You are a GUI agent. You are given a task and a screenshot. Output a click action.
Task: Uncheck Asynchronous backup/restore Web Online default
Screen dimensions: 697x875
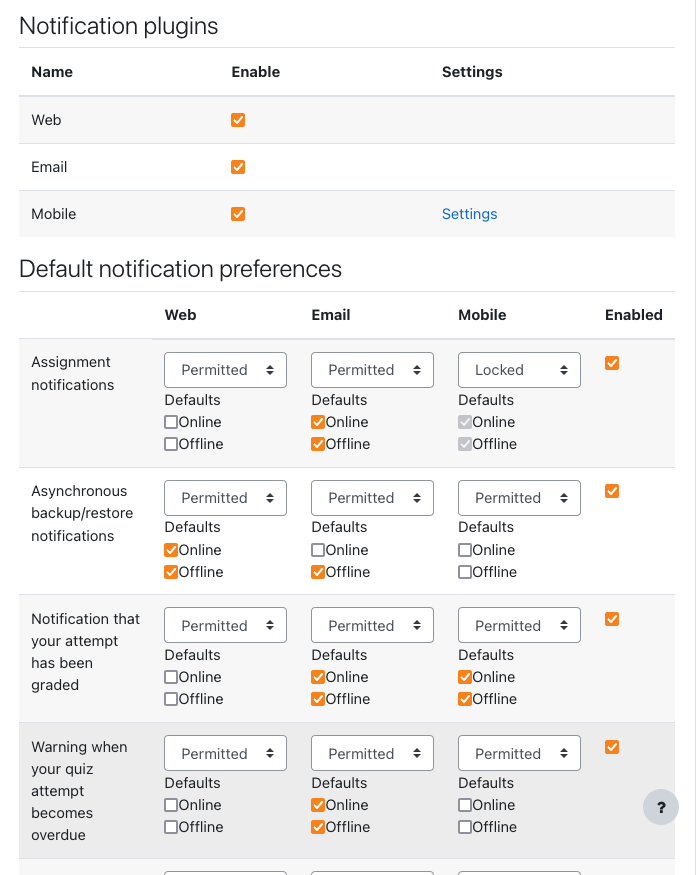(x=171, y=550)
